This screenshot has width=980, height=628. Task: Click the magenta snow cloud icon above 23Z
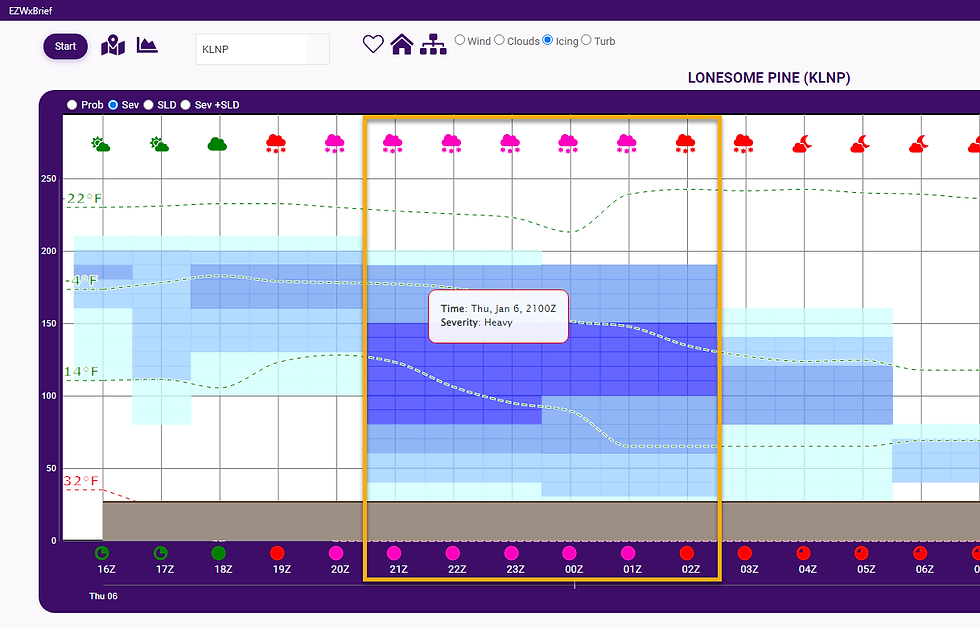click(x=510, y=143)
